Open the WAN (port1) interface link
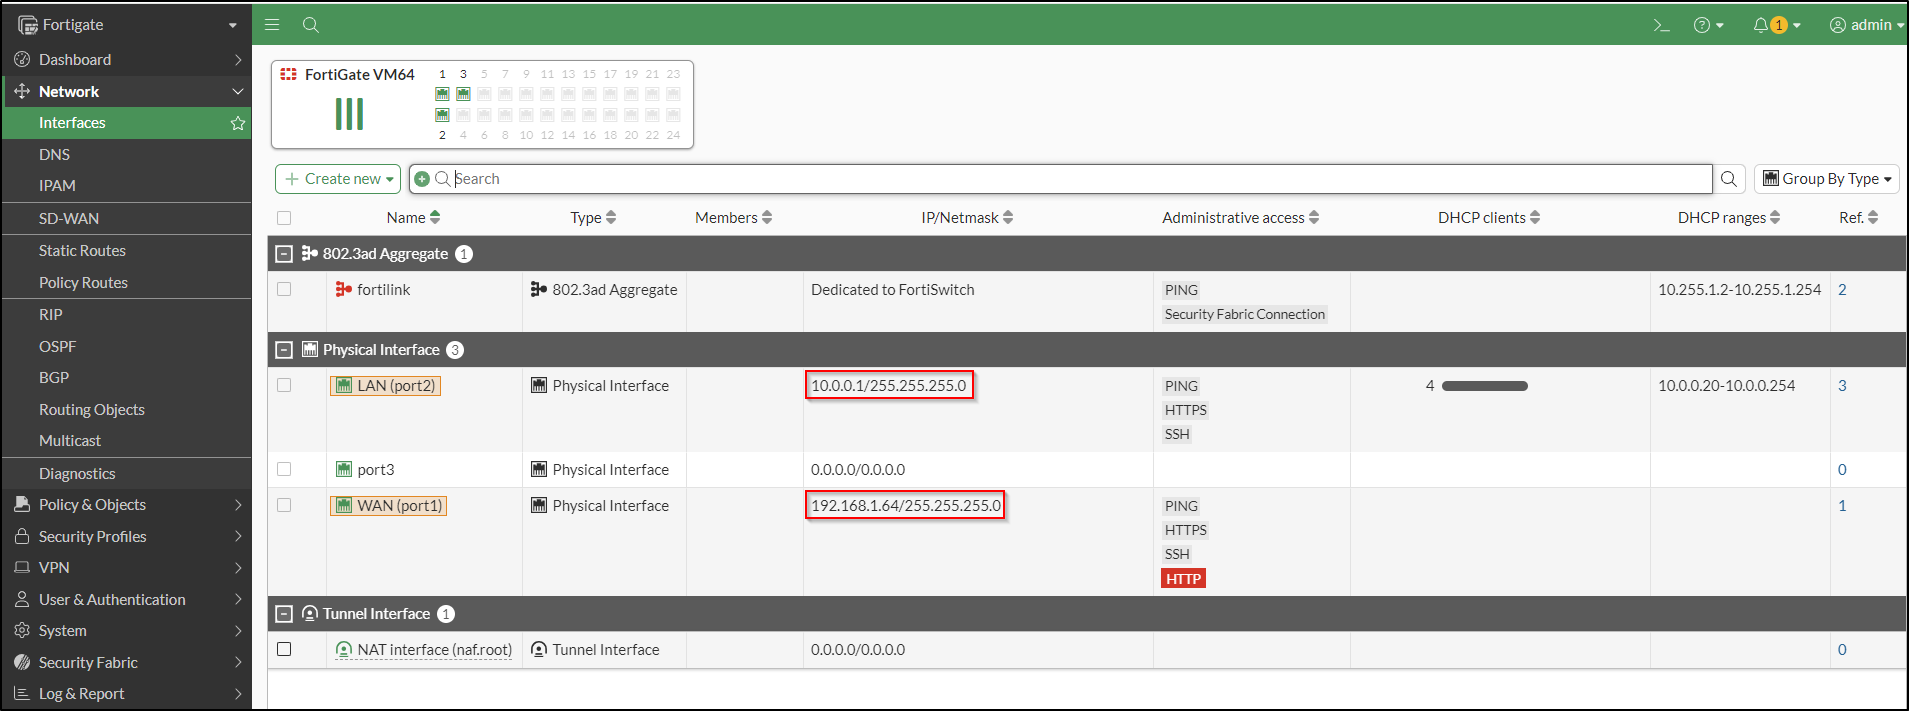Image resolution: width=1909 pixels, height=711 pixels. tap(388, 506)
